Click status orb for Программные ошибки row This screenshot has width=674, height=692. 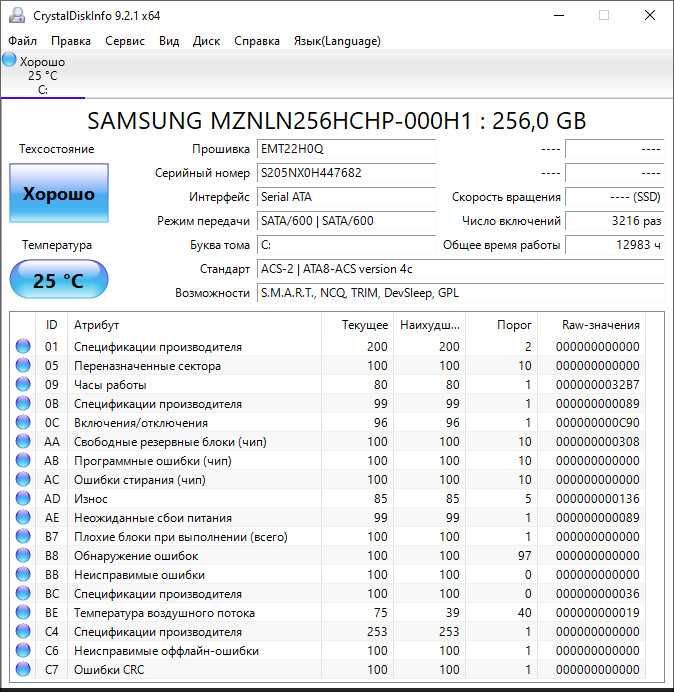(23, 460)
